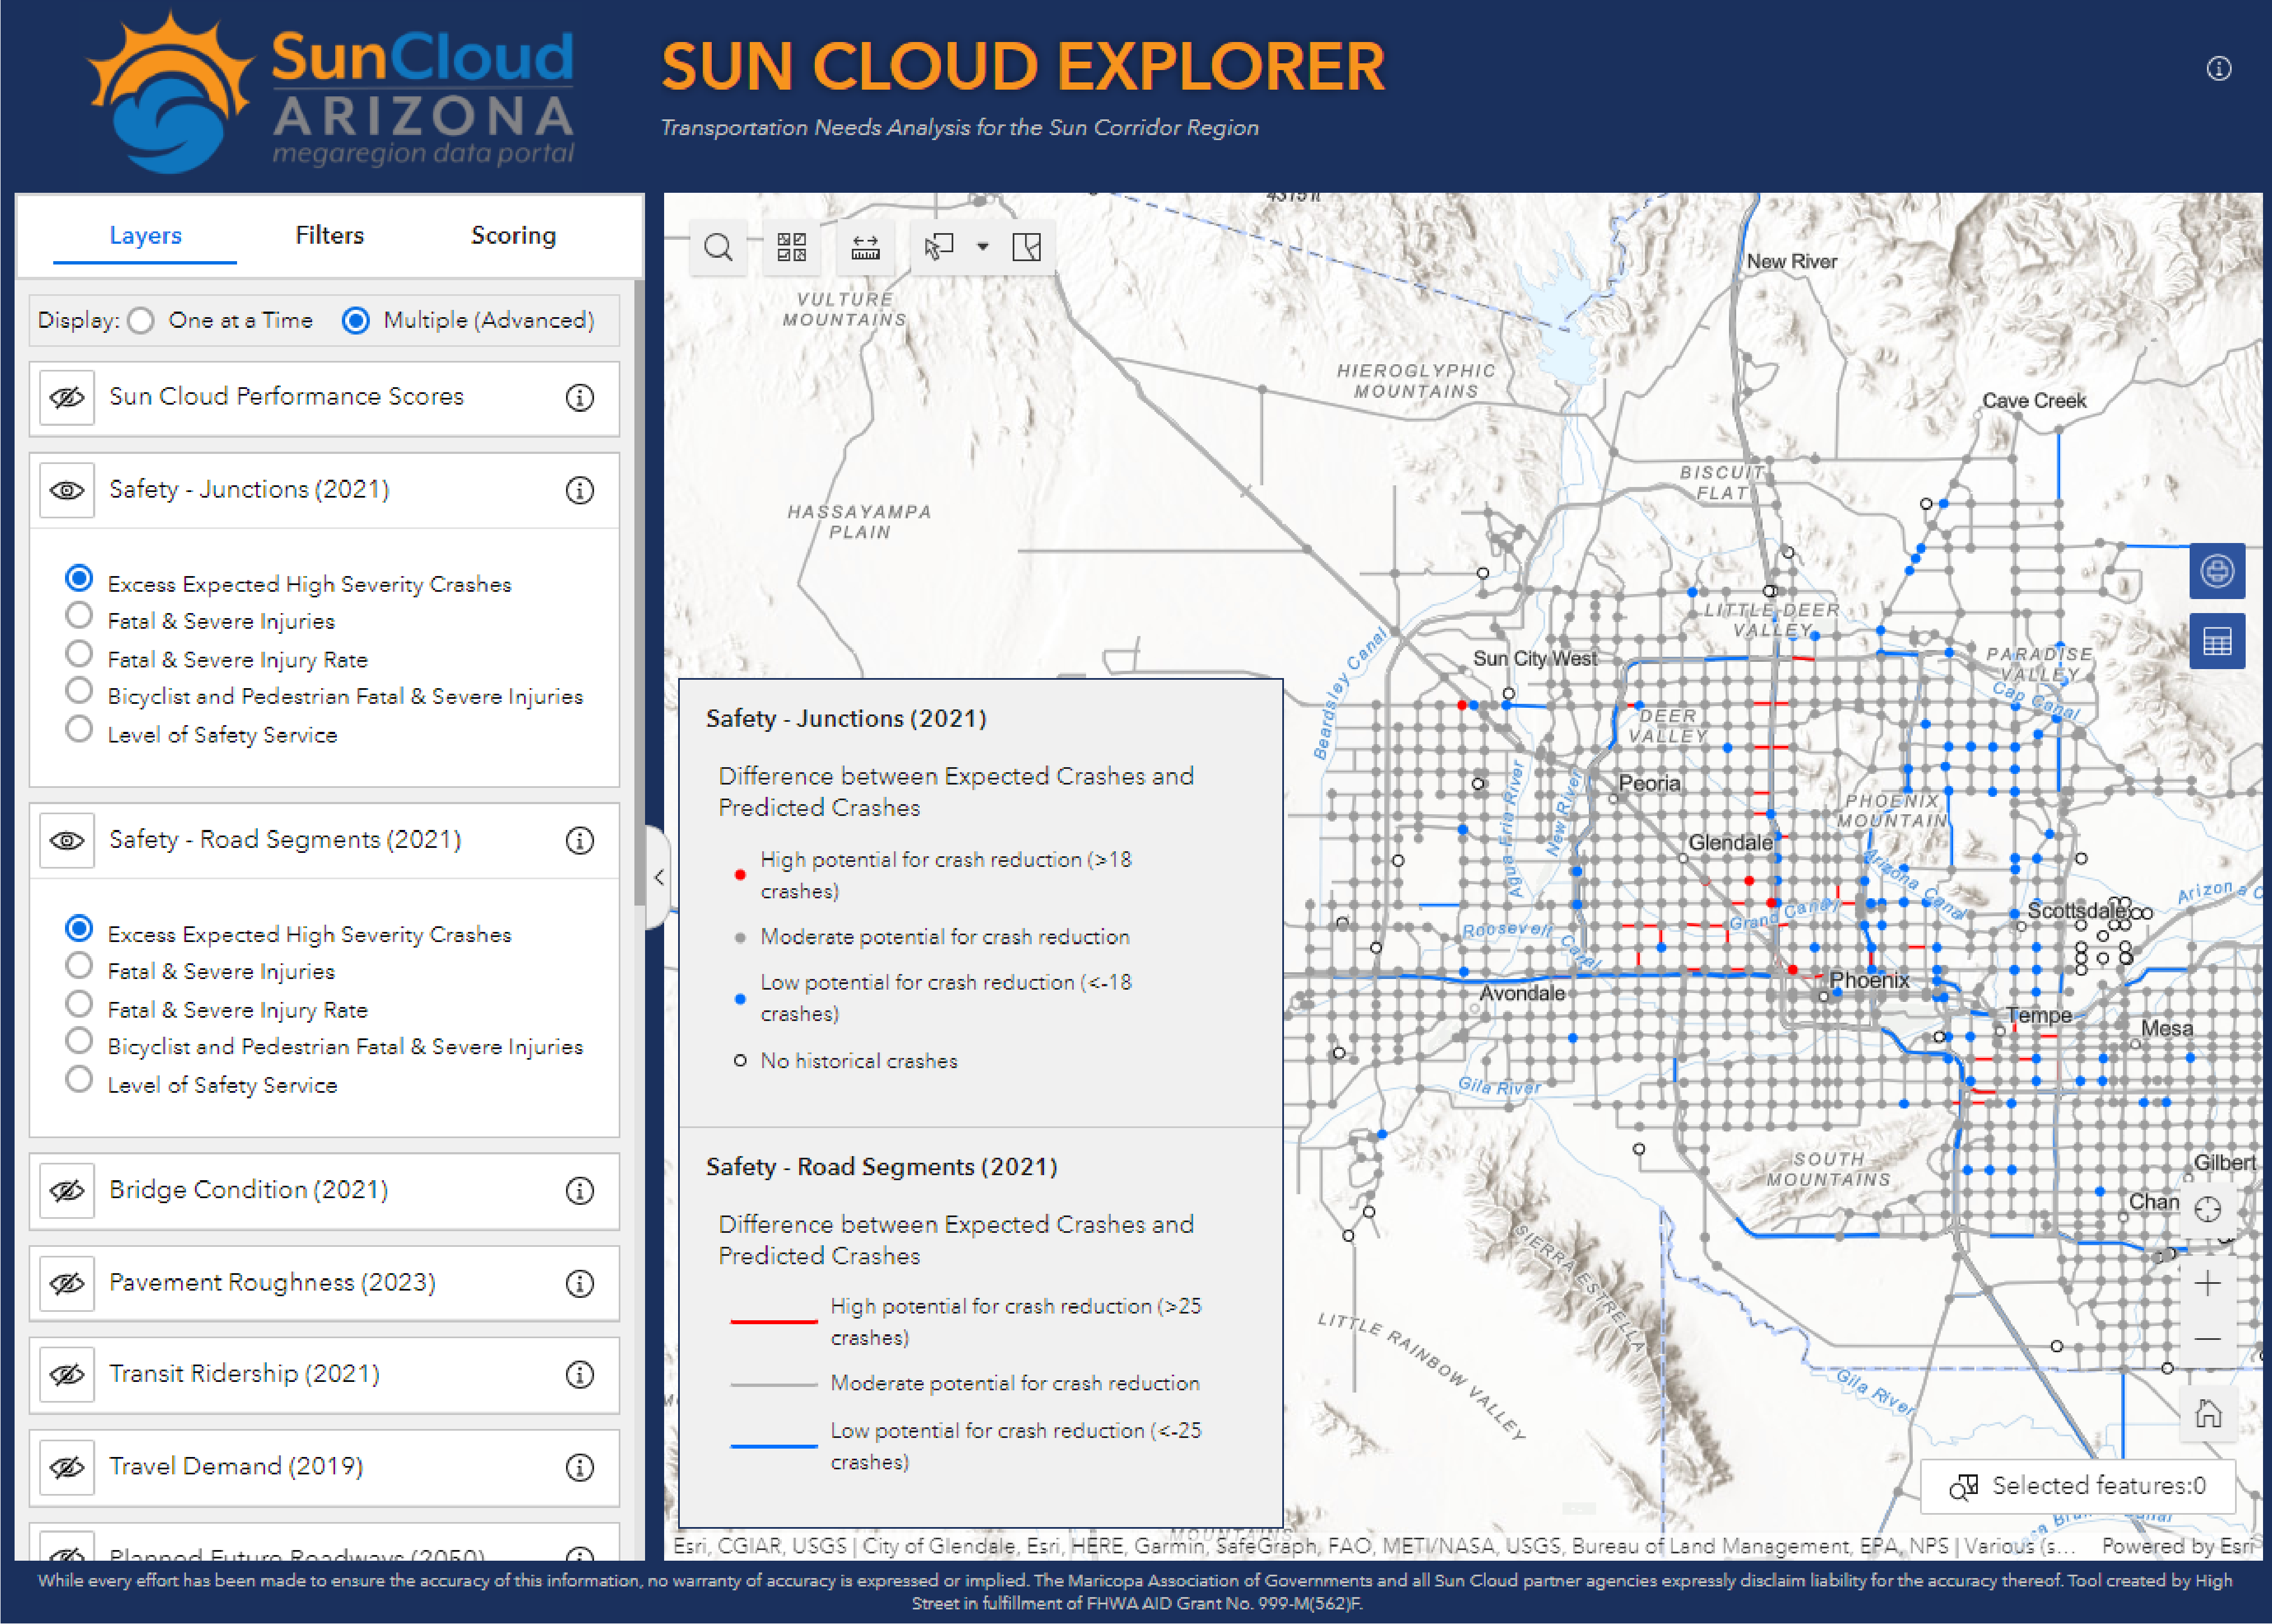Screen dimensions: 2272x1624
Task: Show the Pavement Roughness (2023) layer
Action: click(67, 1284)
